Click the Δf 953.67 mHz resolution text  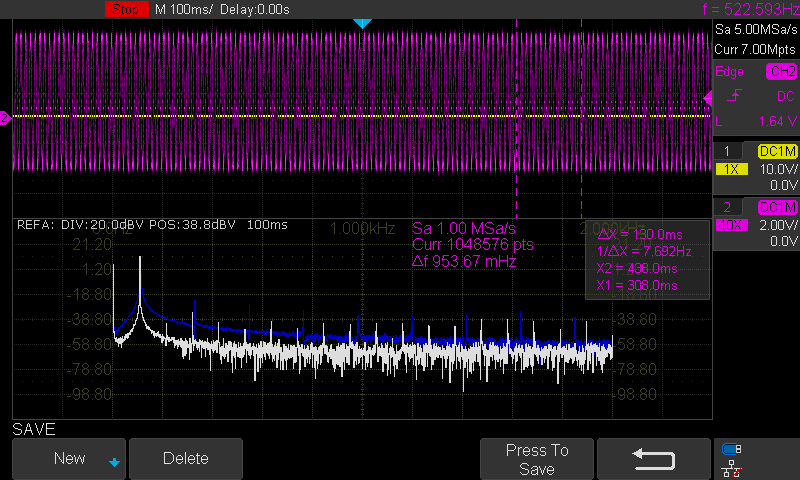tap(464, 261)
